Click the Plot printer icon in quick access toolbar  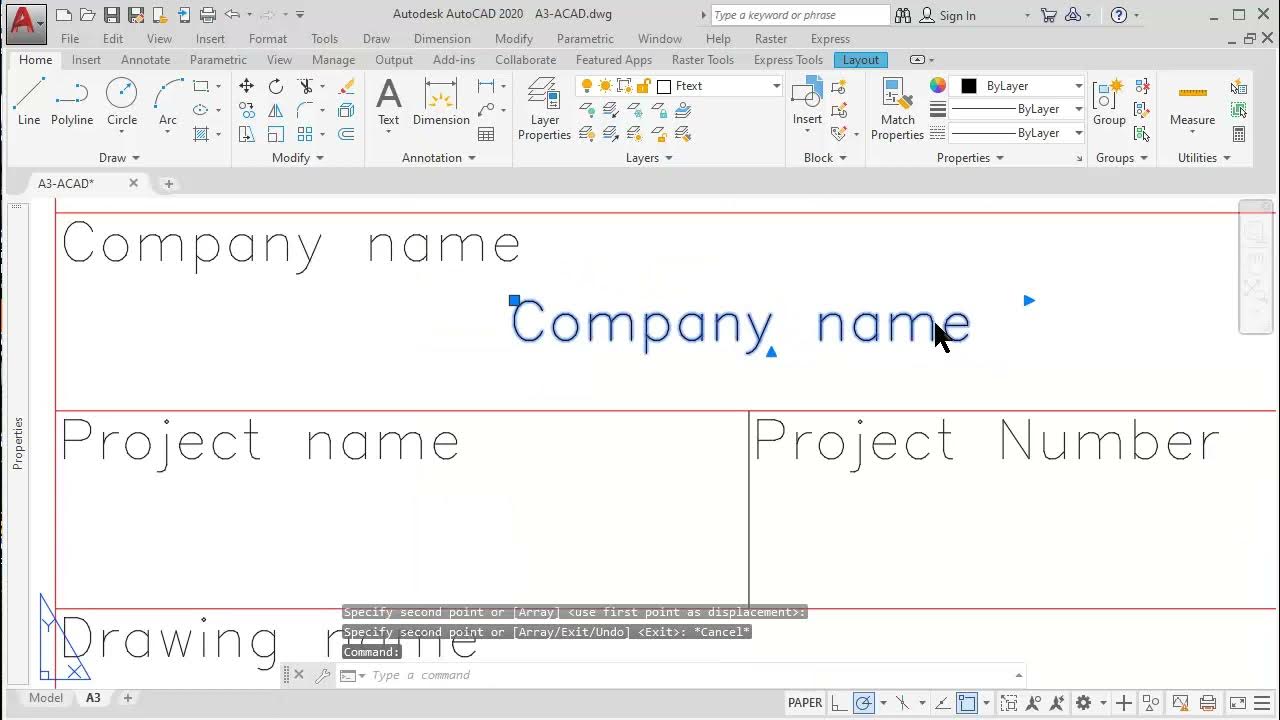[208, 15]
